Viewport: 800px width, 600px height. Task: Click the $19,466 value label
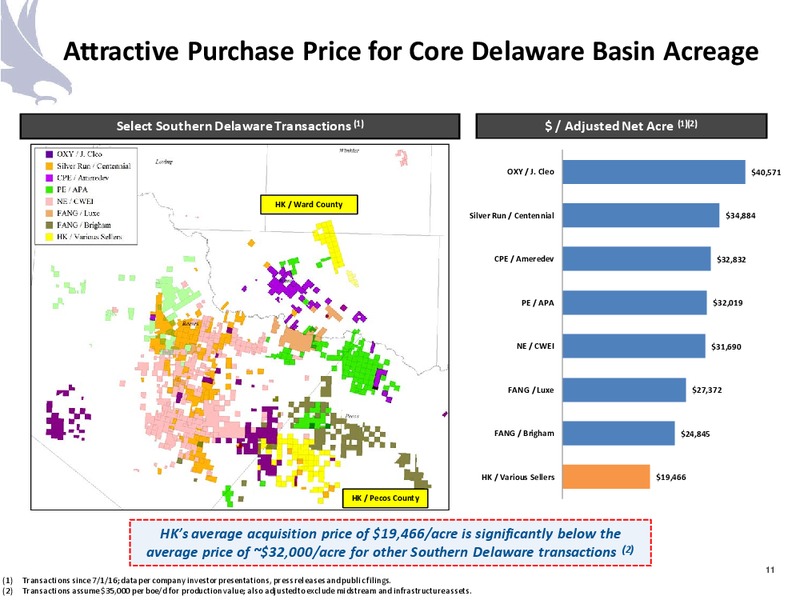[671, 477]
